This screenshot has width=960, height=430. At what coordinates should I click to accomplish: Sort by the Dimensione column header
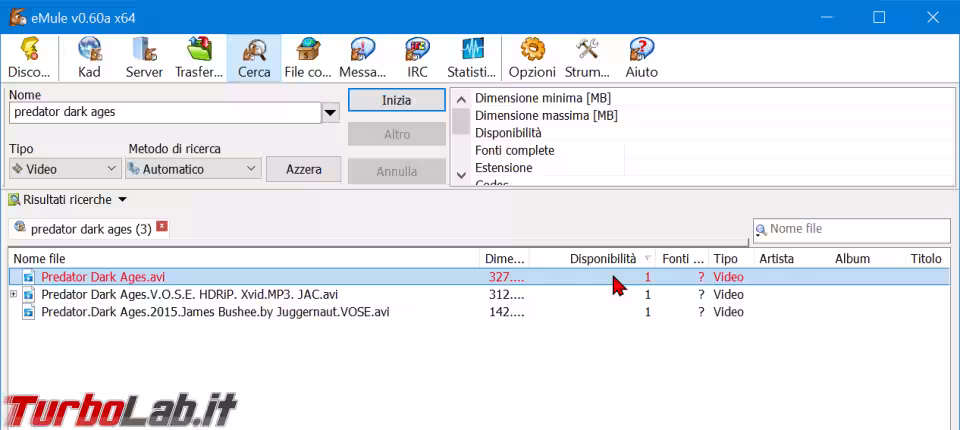pos(504,259)
